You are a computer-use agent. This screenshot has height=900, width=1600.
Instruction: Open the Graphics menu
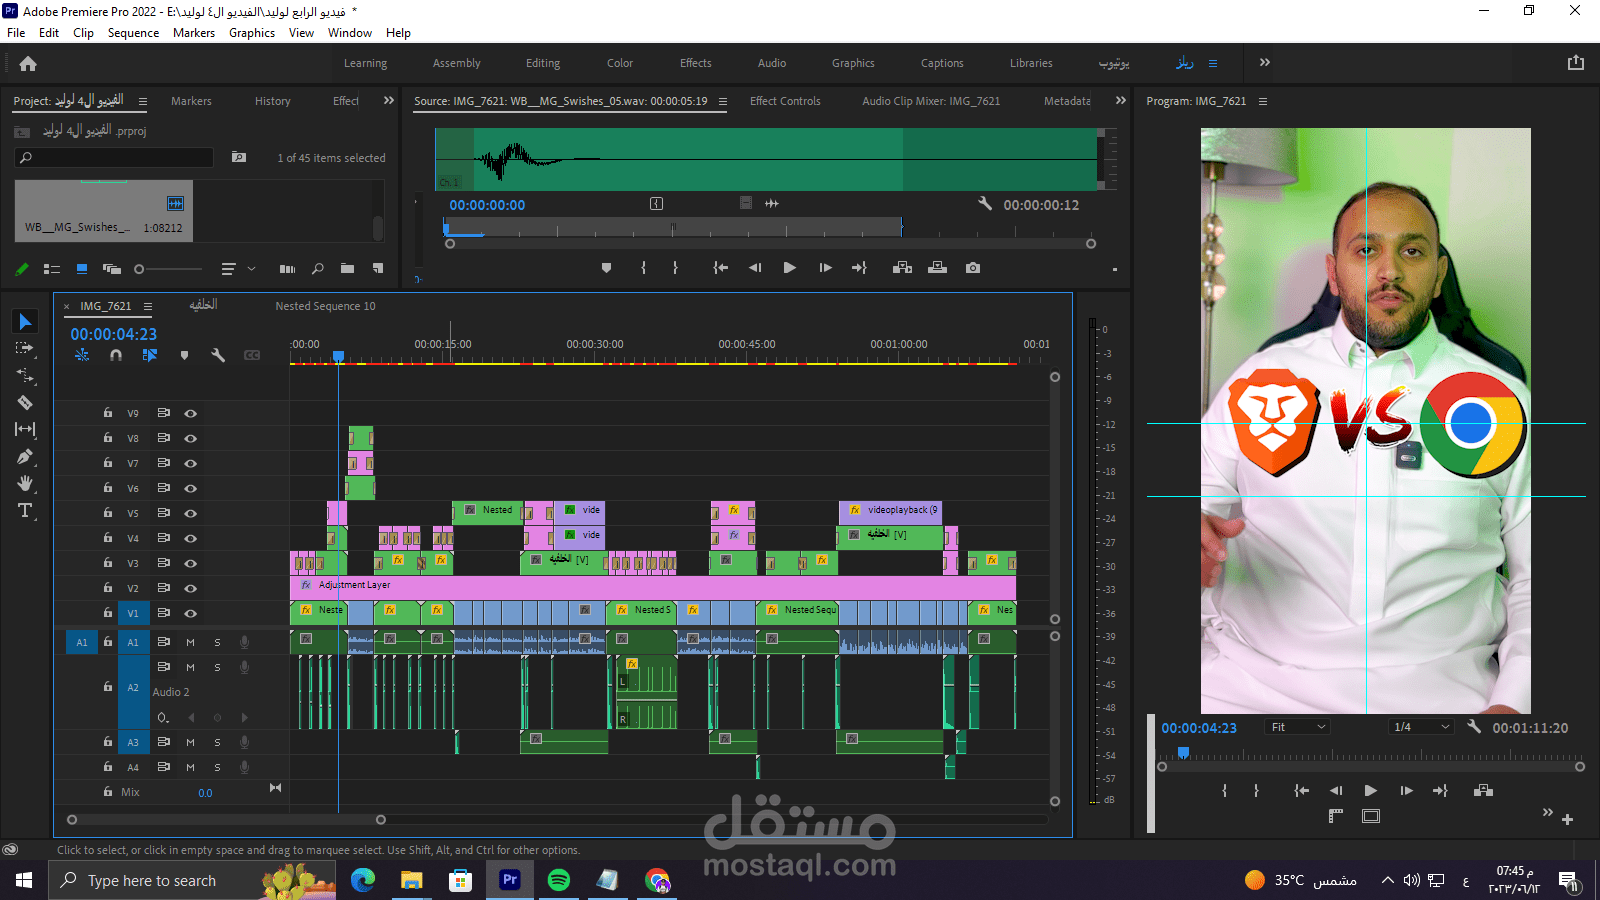pos(252,33)
